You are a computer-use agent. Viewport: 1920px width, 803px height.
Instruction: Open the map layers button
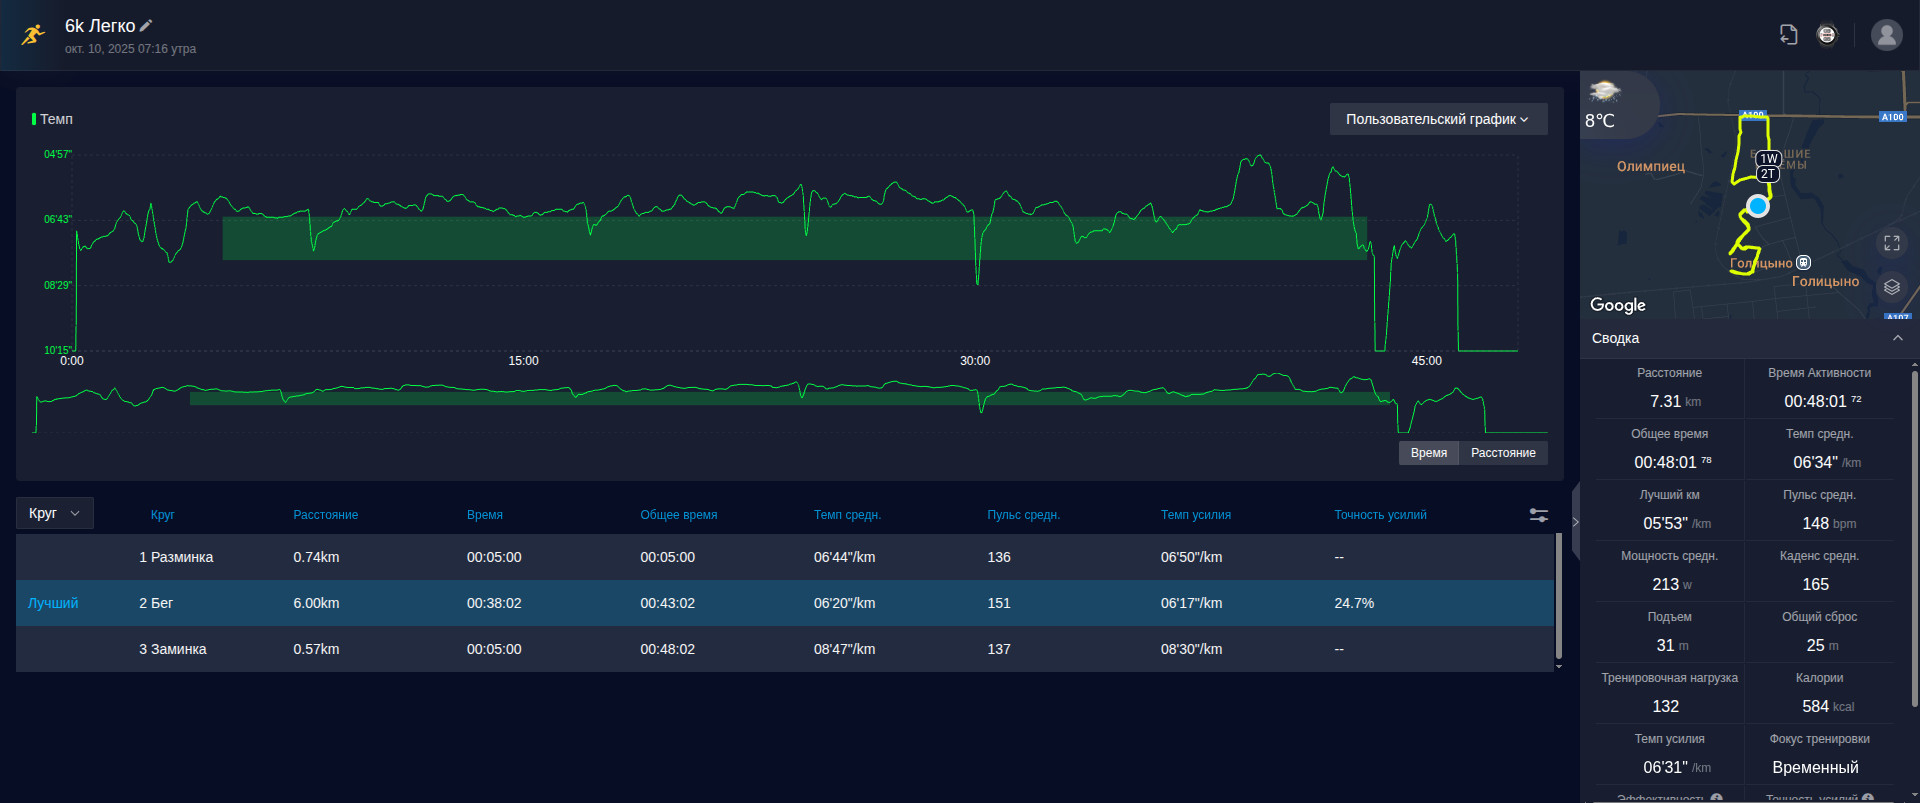(1892, 287)
